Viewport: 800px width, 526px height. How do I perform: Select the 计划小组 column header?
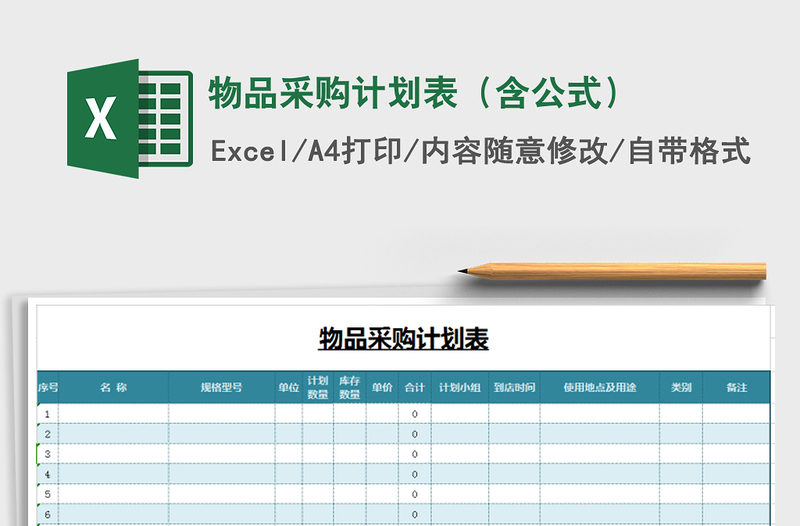pyautogui.click(x=459, y=387)
